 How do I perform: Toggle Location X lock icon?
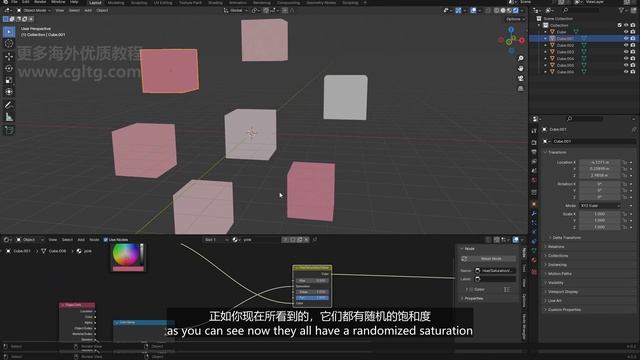point(624,162)
